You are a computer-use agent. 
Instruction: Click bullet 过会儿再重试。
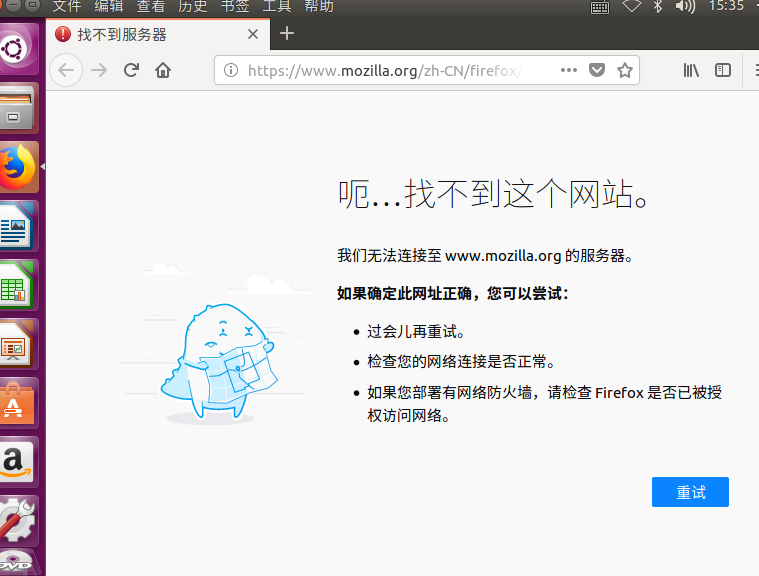click(x=416, y=332)
